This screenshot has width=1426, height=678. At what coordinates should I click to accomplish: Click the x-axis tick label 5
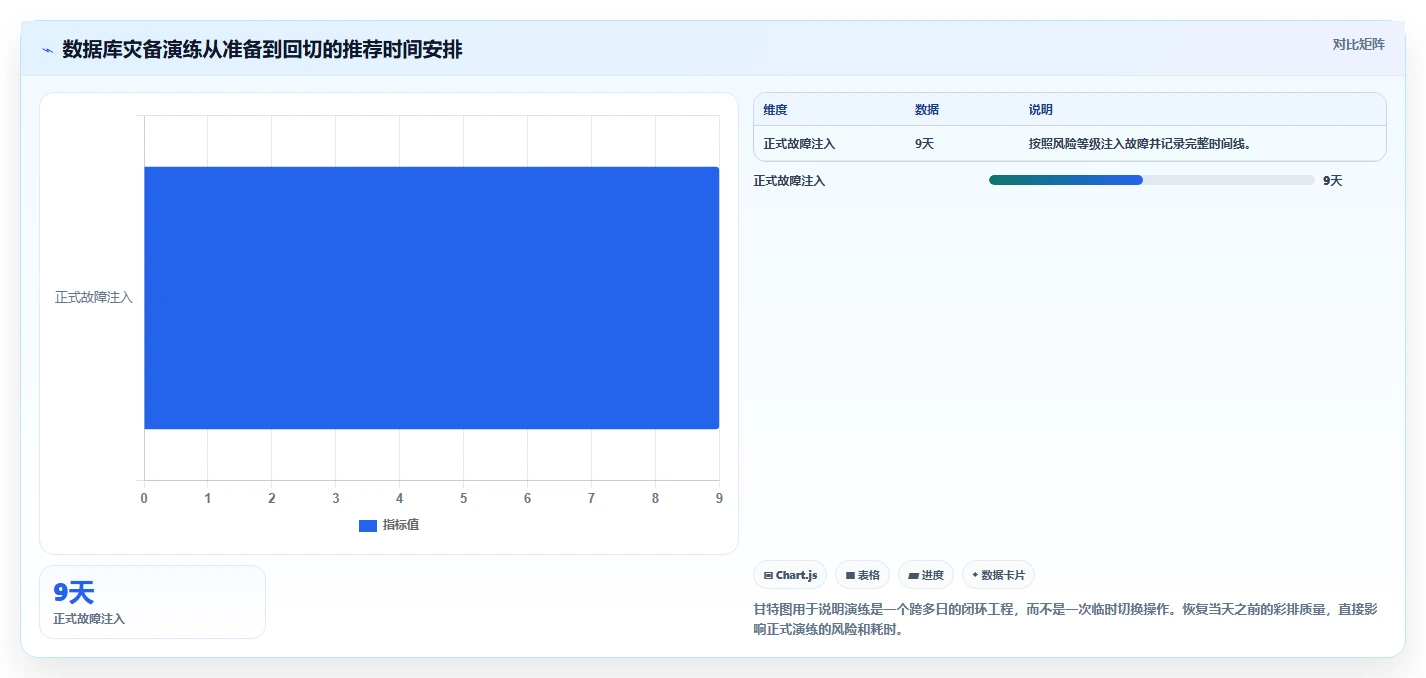click(x=463, y=498)
